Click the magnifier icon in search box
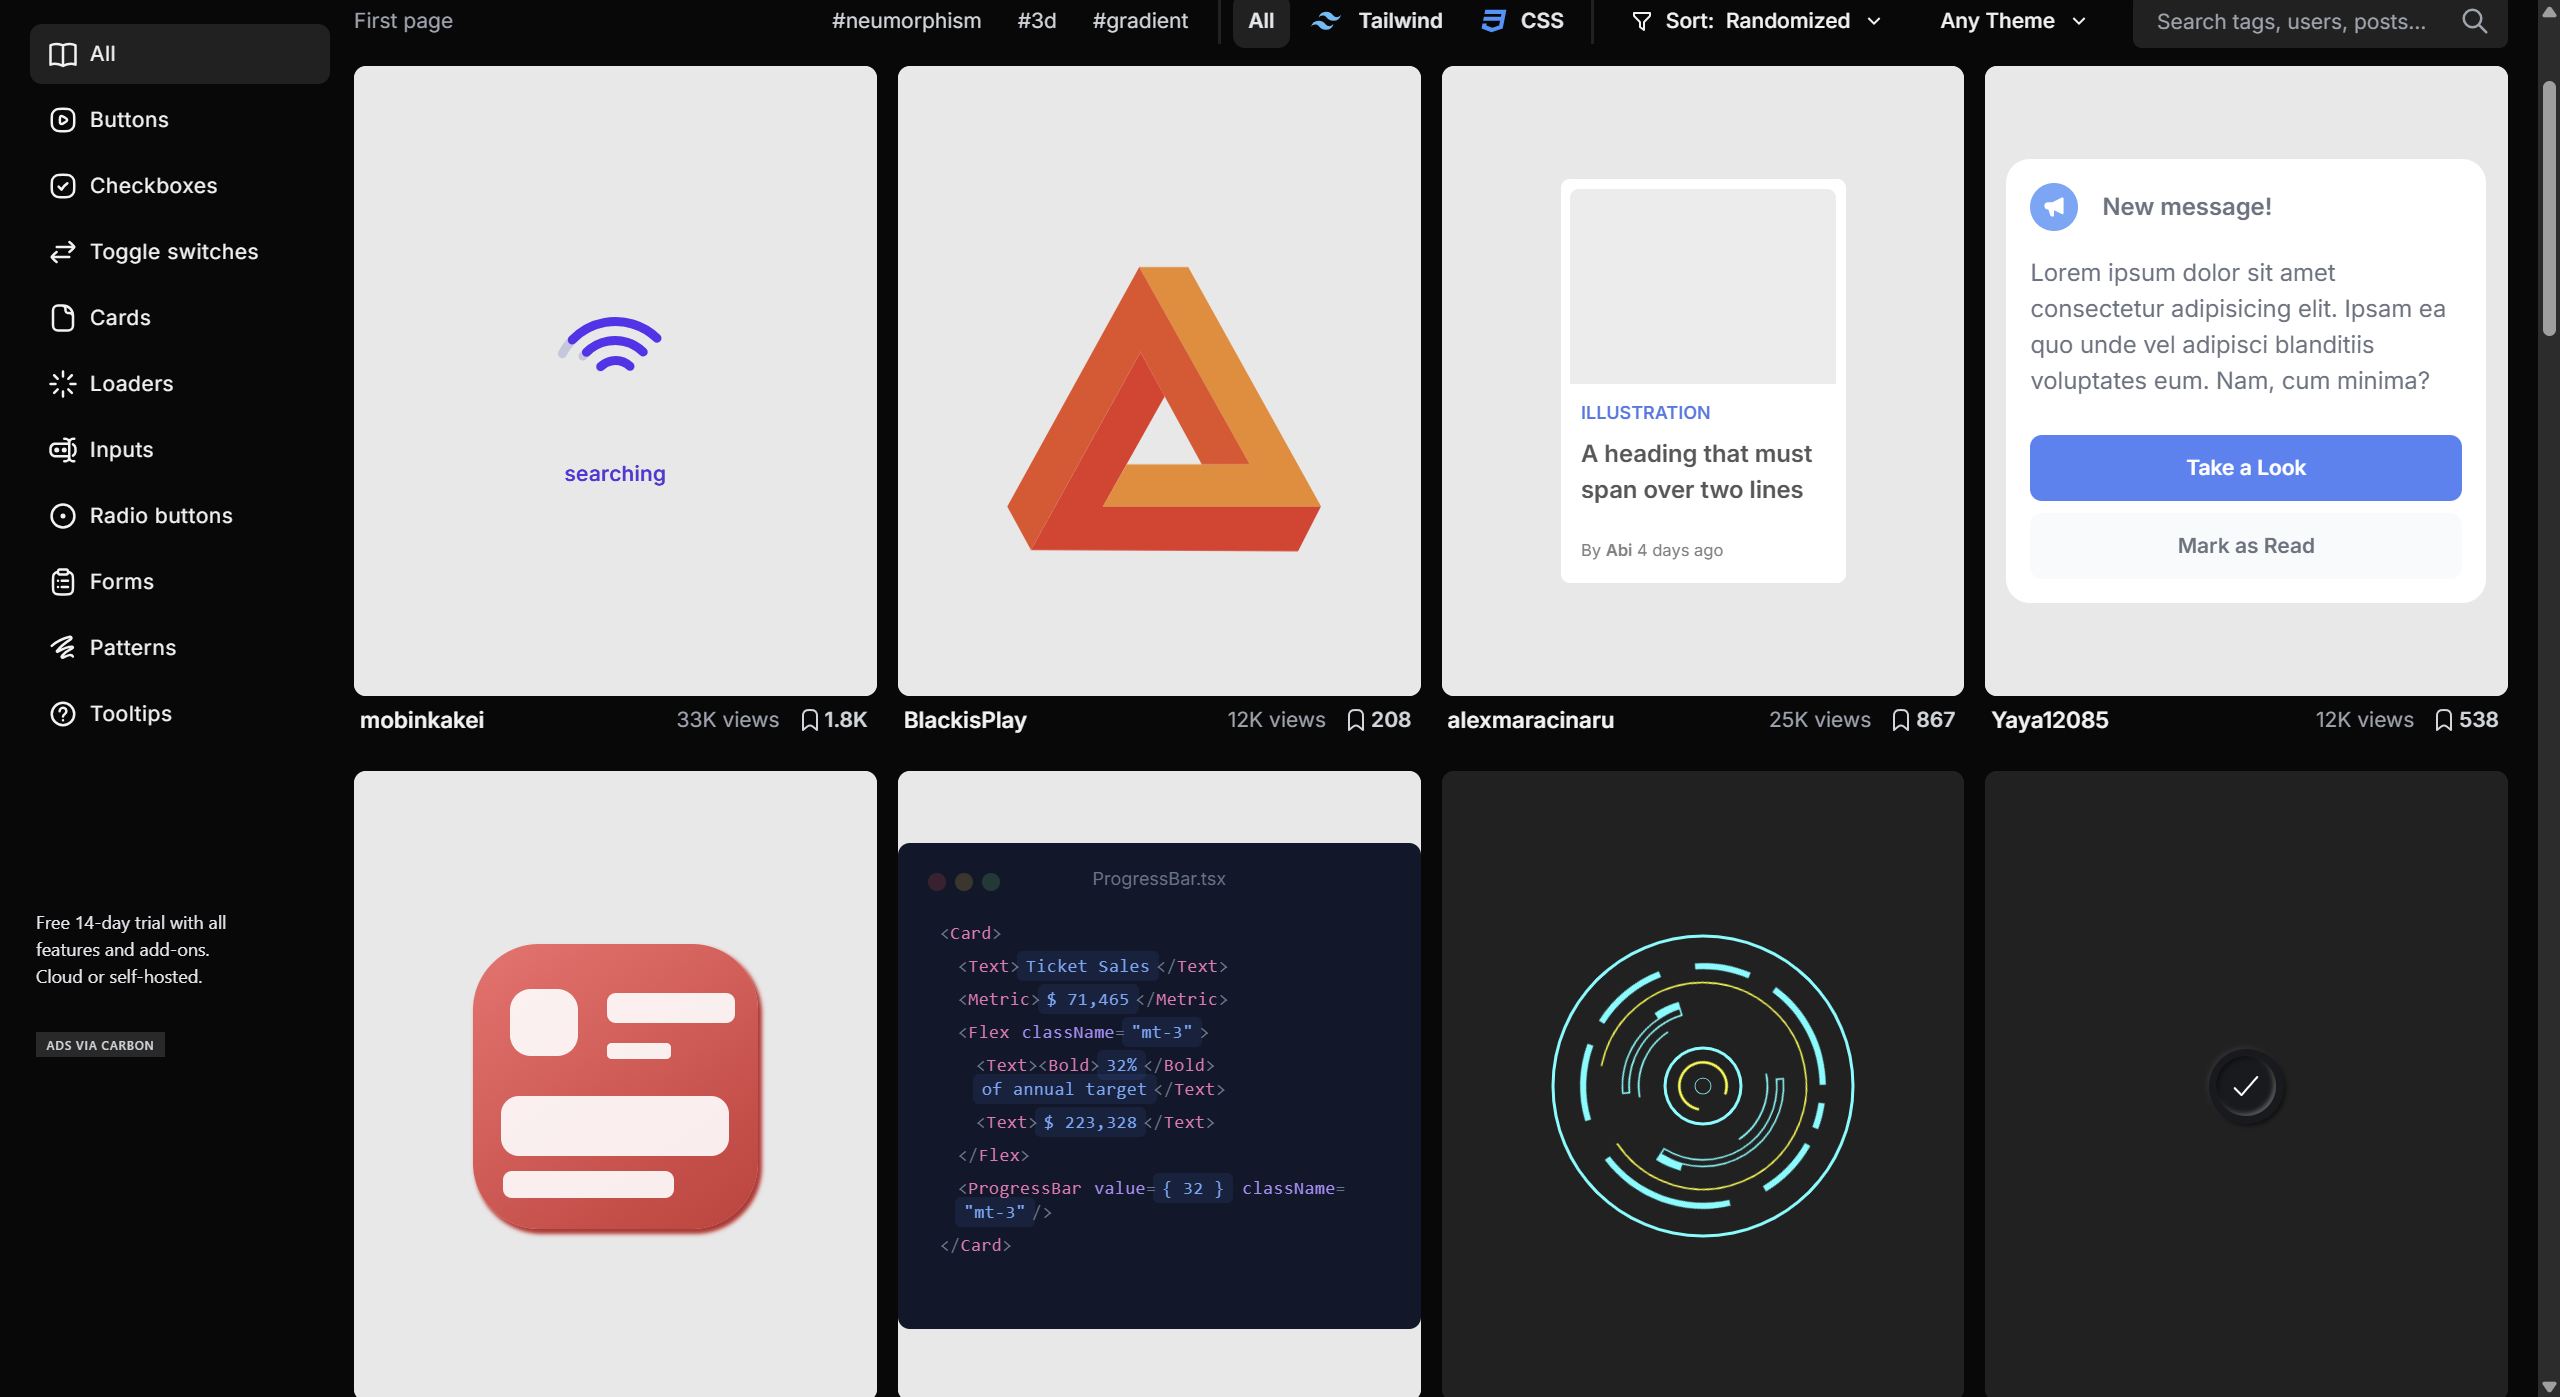The height and width of the screenshot is (1397, 2560). pos(2474,21)
